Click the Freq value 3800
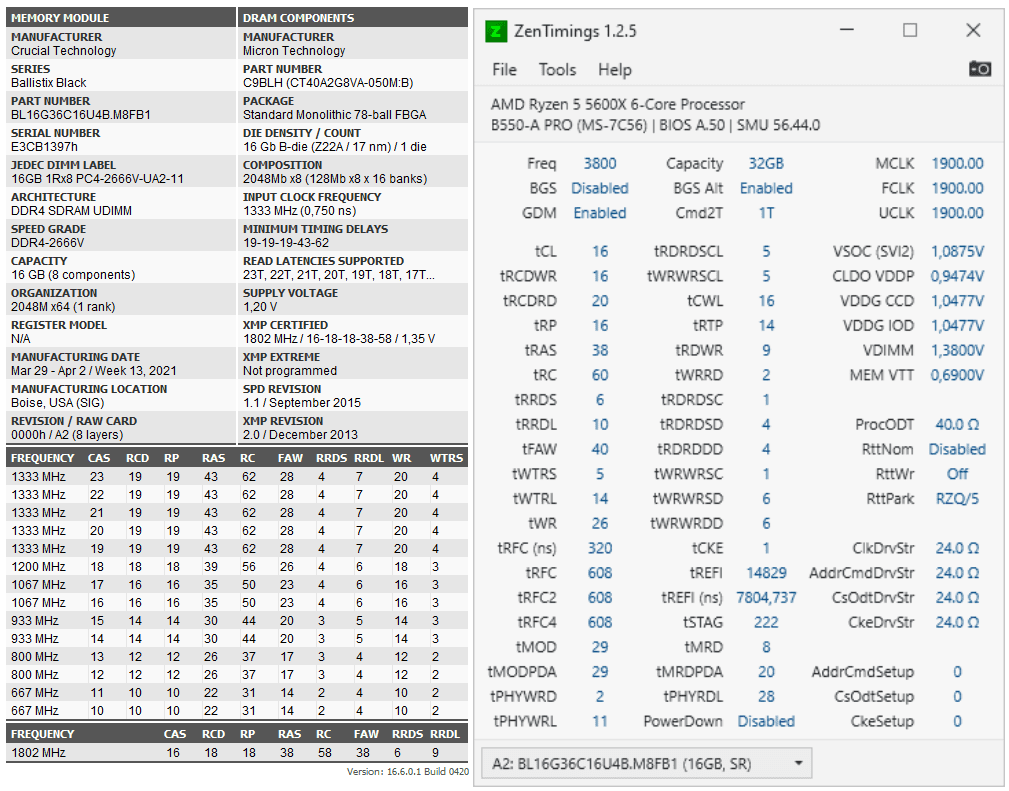 [600, 163]
